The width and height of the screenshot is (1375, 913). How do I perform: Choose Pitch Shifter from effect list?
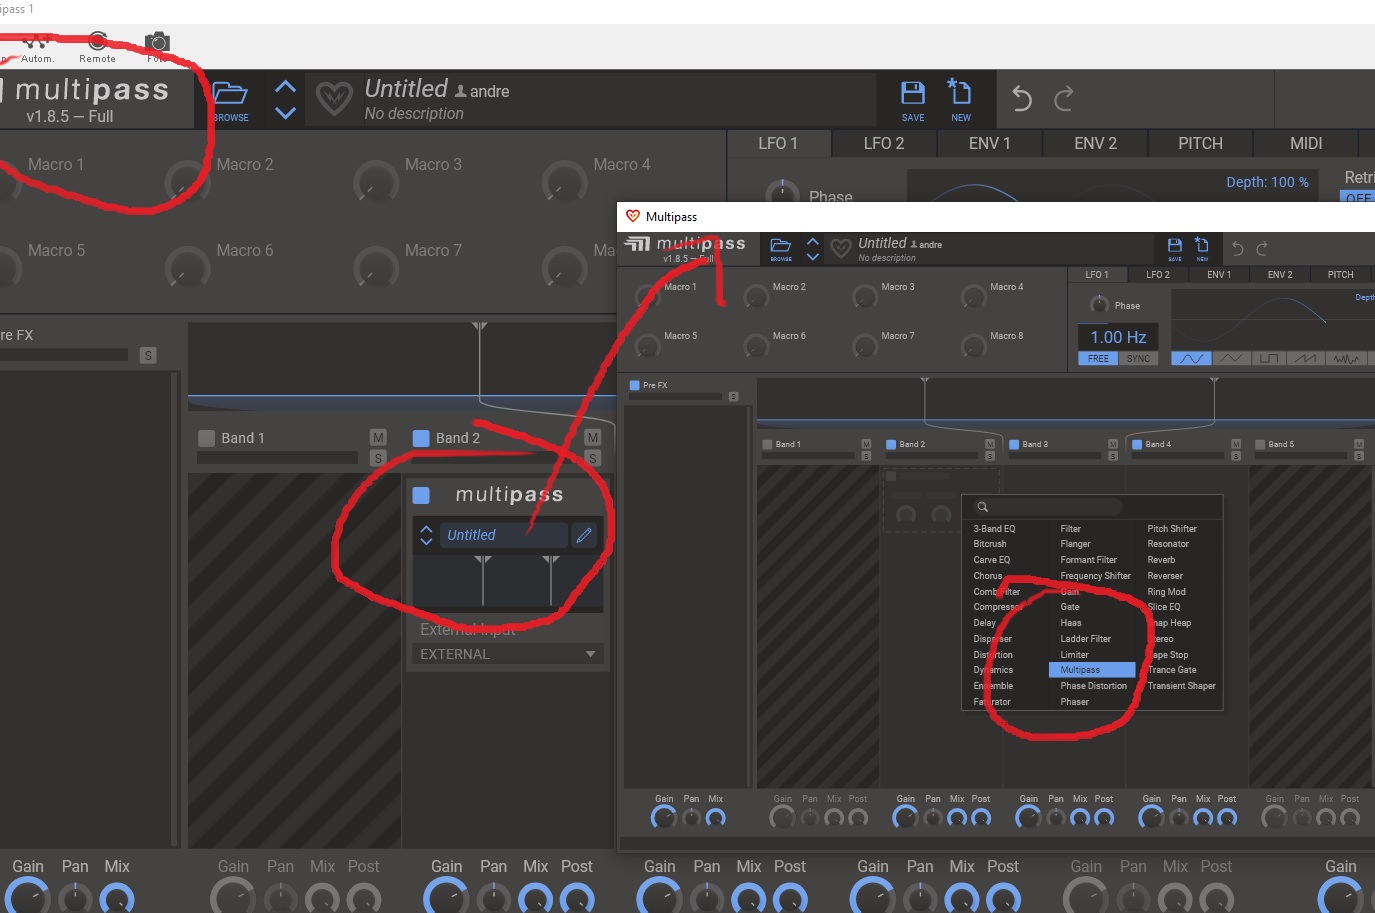point(1172,529)
